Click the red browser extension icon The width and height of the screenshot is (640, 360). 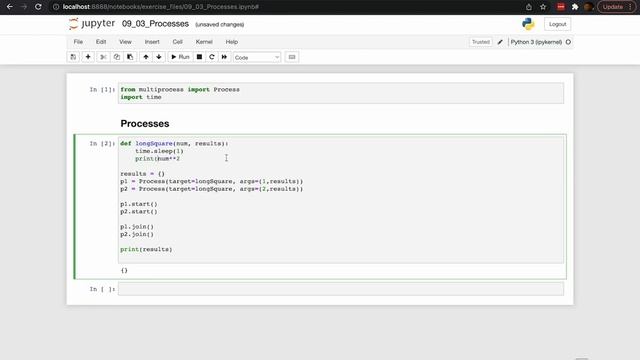pos(561,7)
